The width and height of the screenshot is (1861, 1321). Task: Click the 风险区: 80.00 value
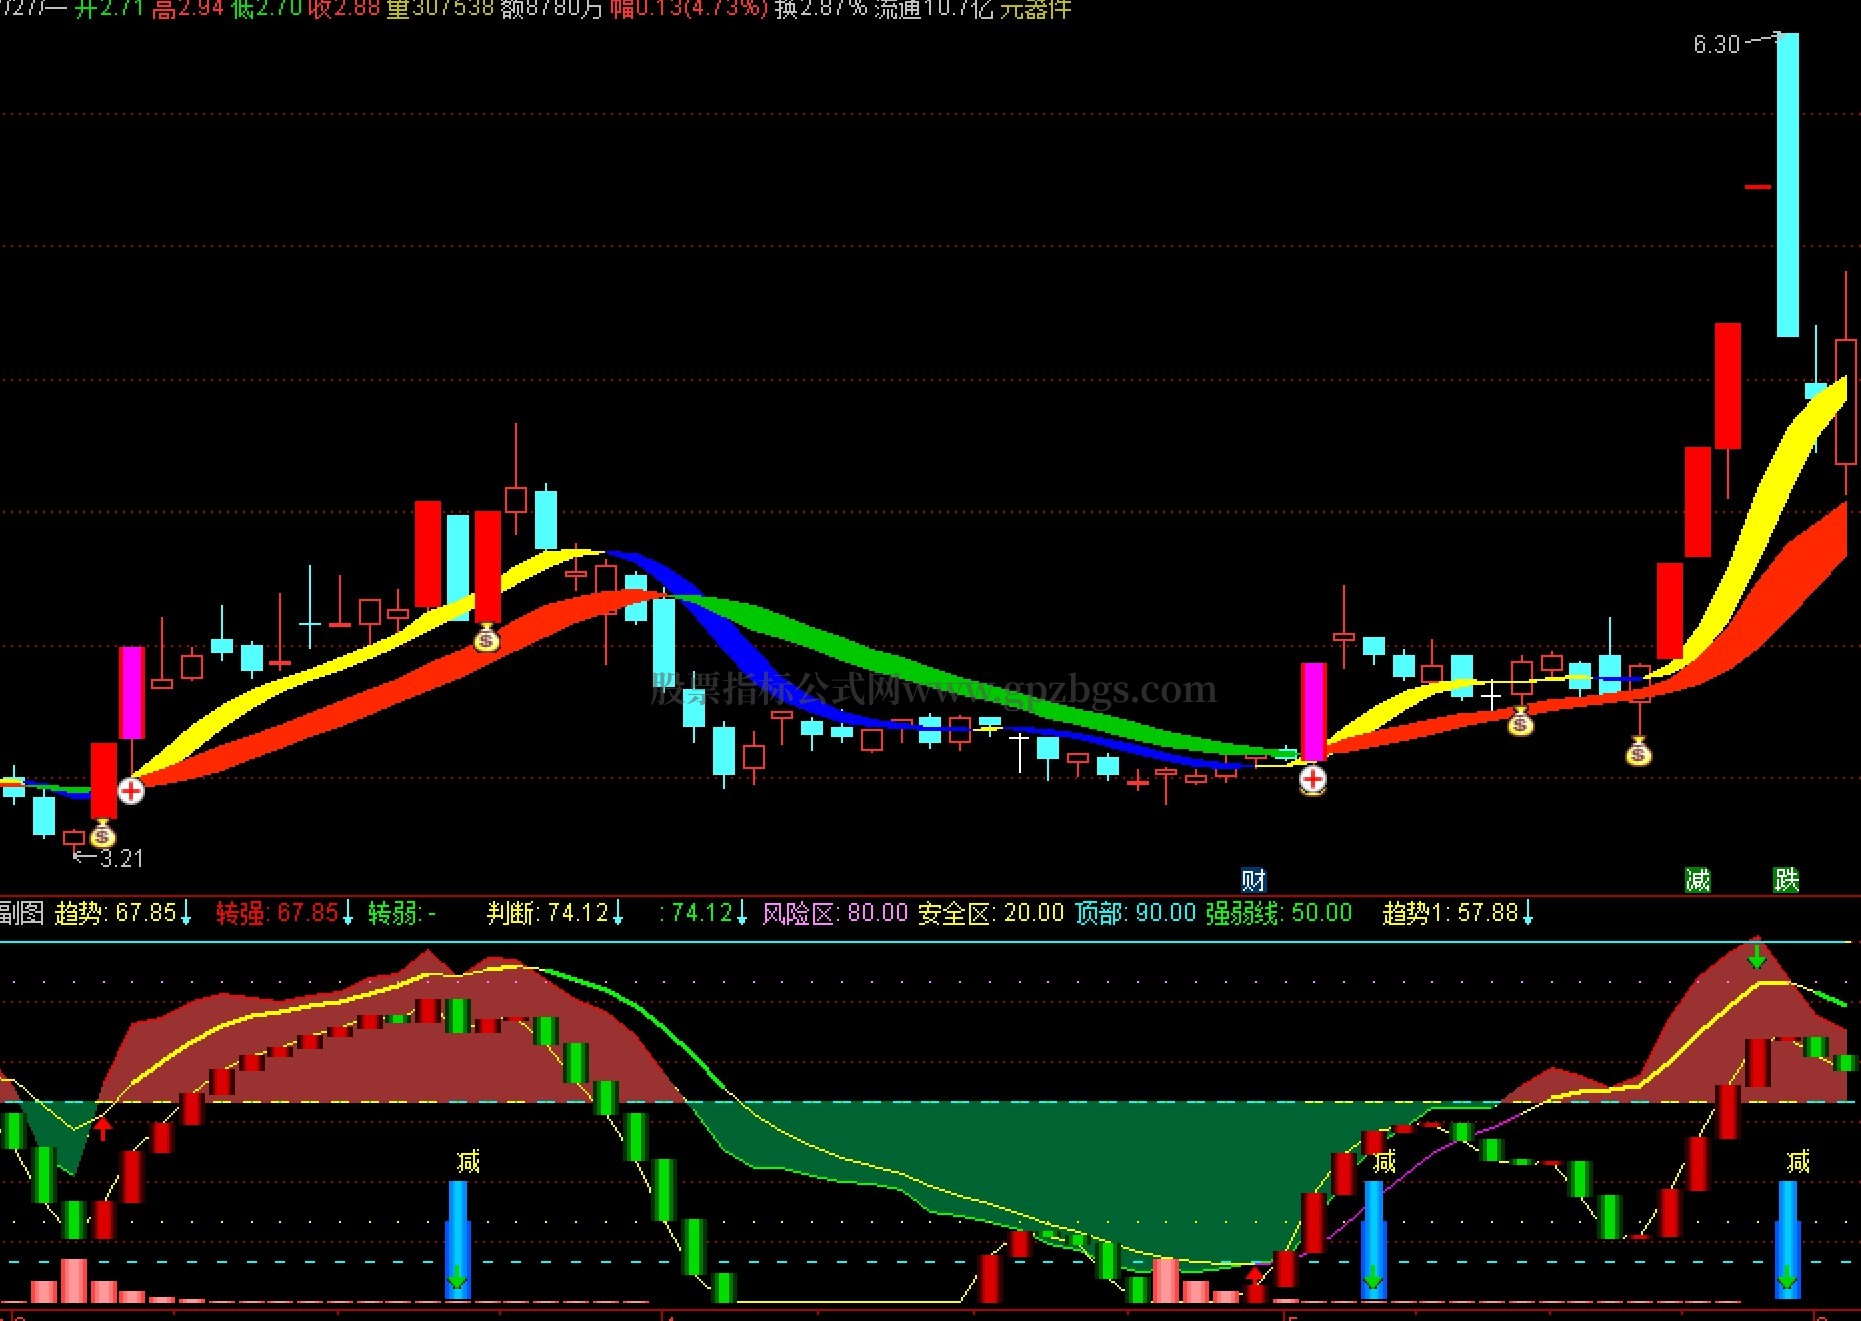[x=835, y=913]
